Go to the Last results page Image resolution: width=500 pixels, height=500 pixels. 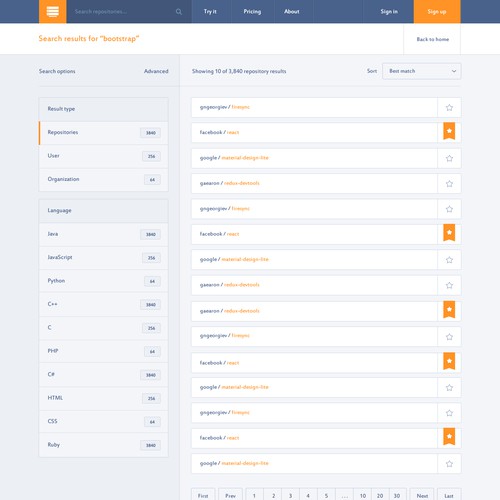[x=449, y=495]
